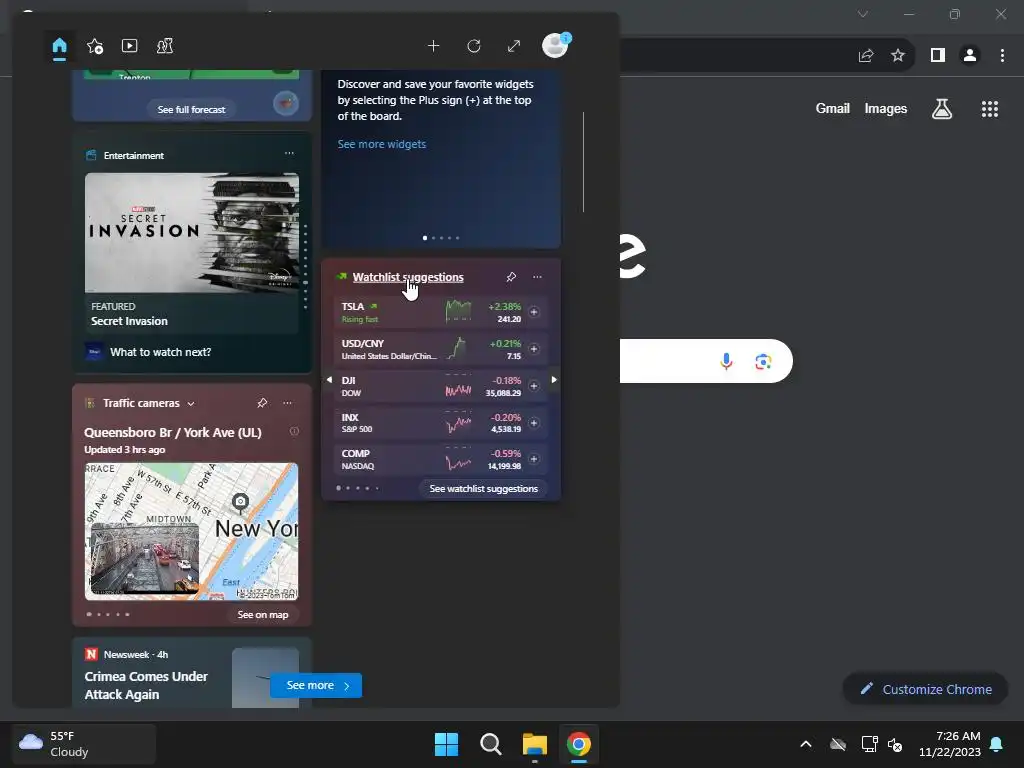This screenshot has height=768, width=1024.
Task: Click See on map button
Action: coord(263,615)
